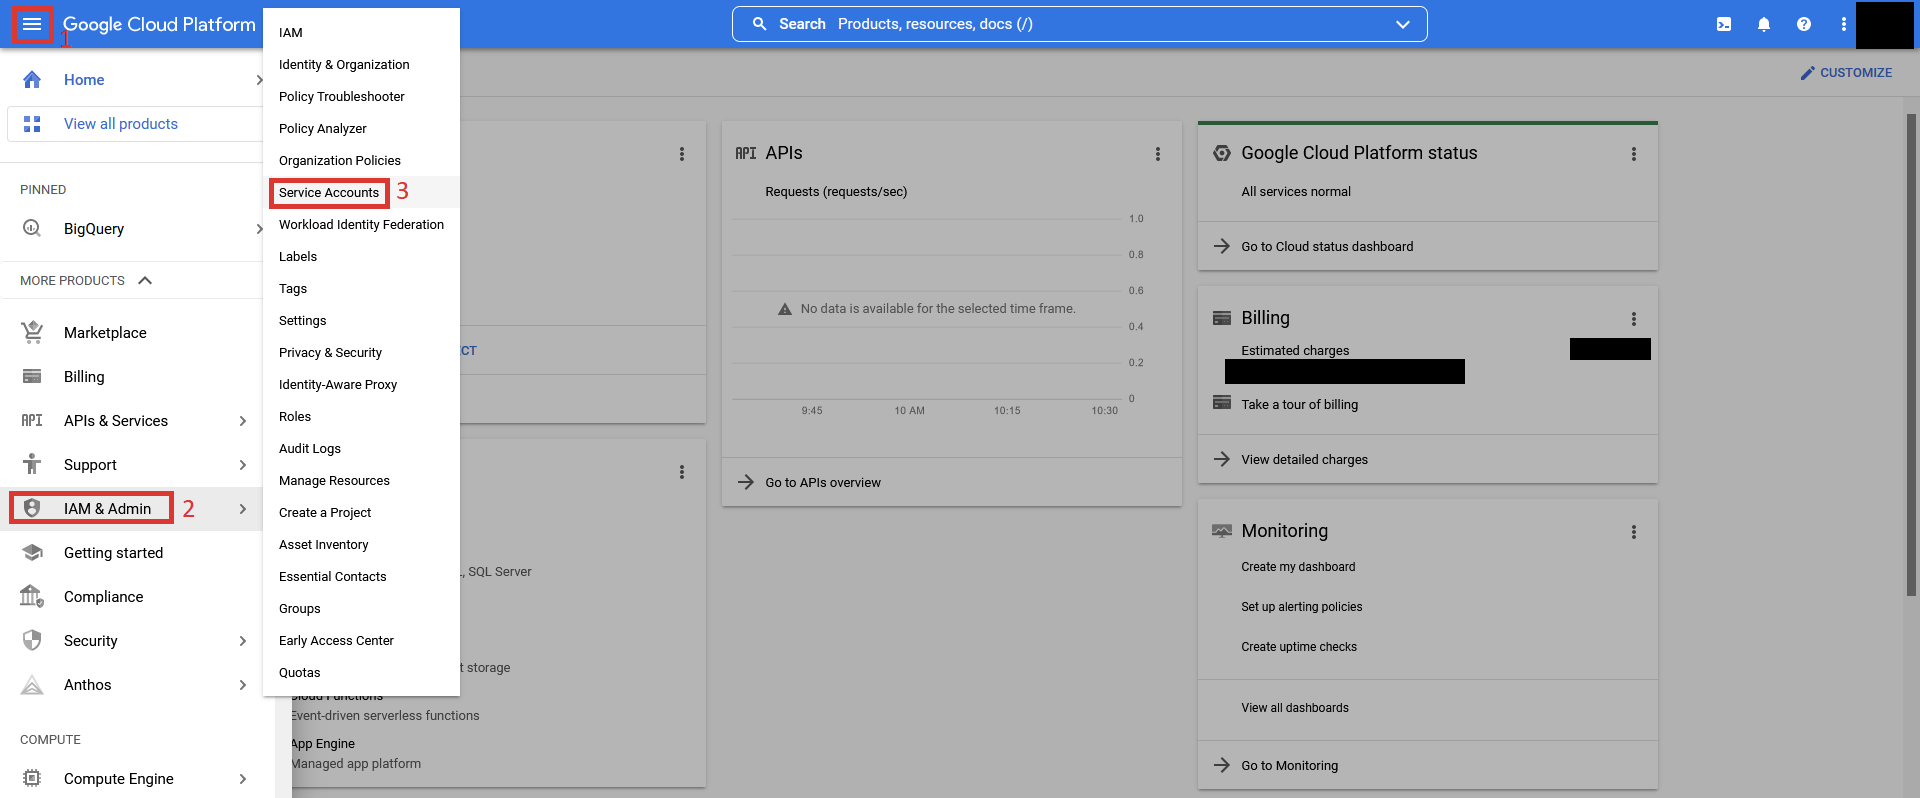Image resolution: width=1920 pixels, height=798 pixels.
Task: Expand the Anthos submenu chevron
Action: pos(243,685)
